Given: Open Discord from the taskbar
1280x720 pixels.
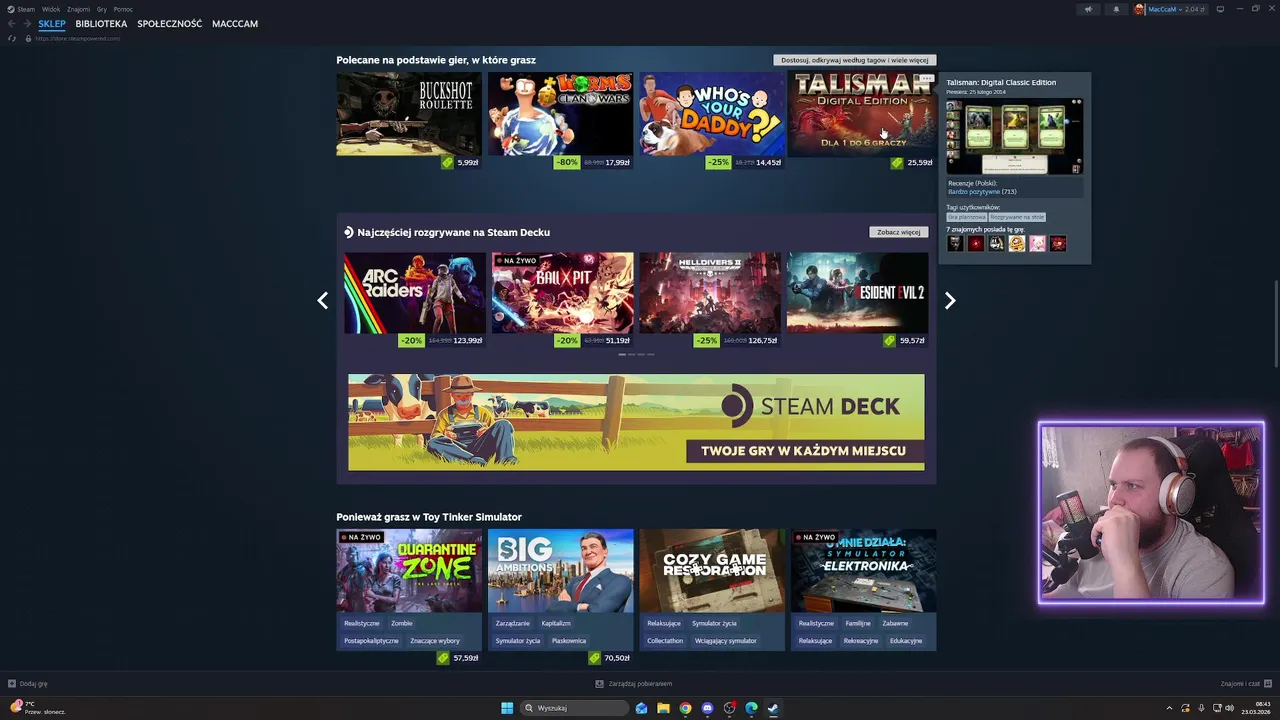Looking at the screenshot, I should click(707, 708).
